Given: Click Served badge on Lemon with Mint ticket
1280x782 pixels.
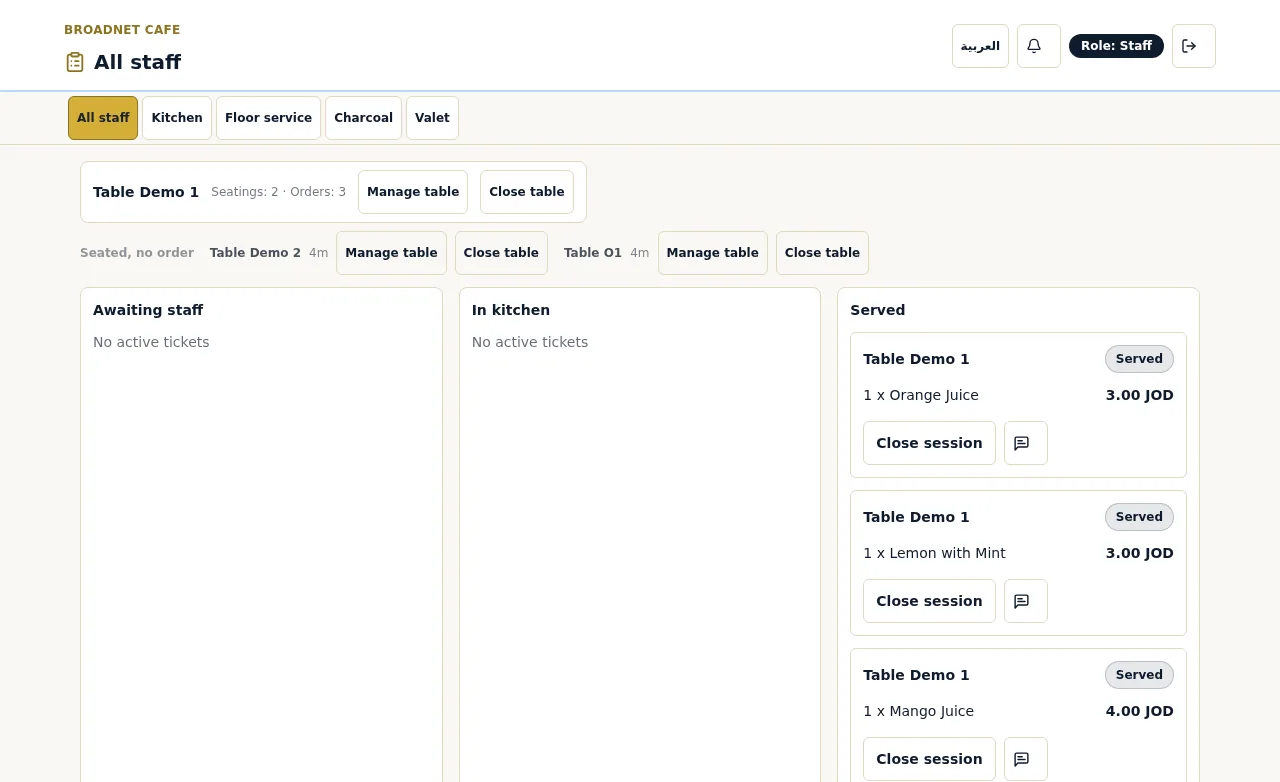Looking at the screenshot, I should 1139,517.
